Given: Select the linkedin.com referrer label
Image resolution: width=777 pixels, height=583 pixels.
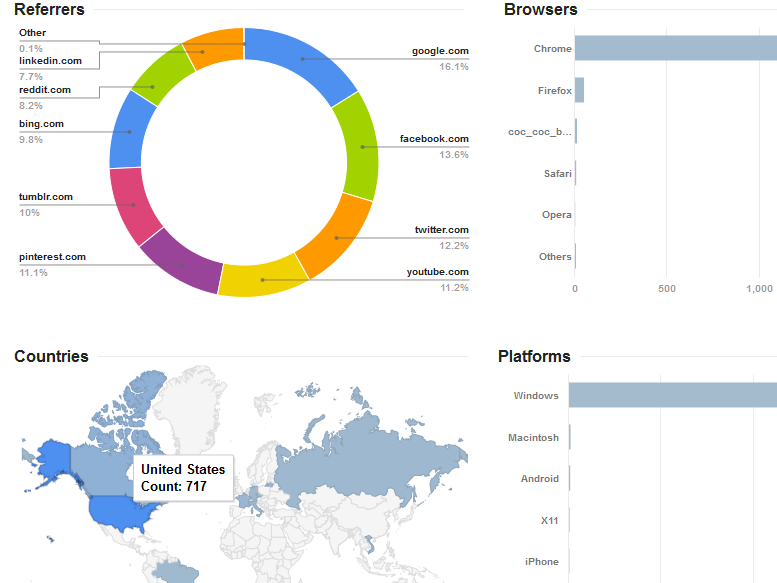Looking at the screenshot, I should point(51,61).
